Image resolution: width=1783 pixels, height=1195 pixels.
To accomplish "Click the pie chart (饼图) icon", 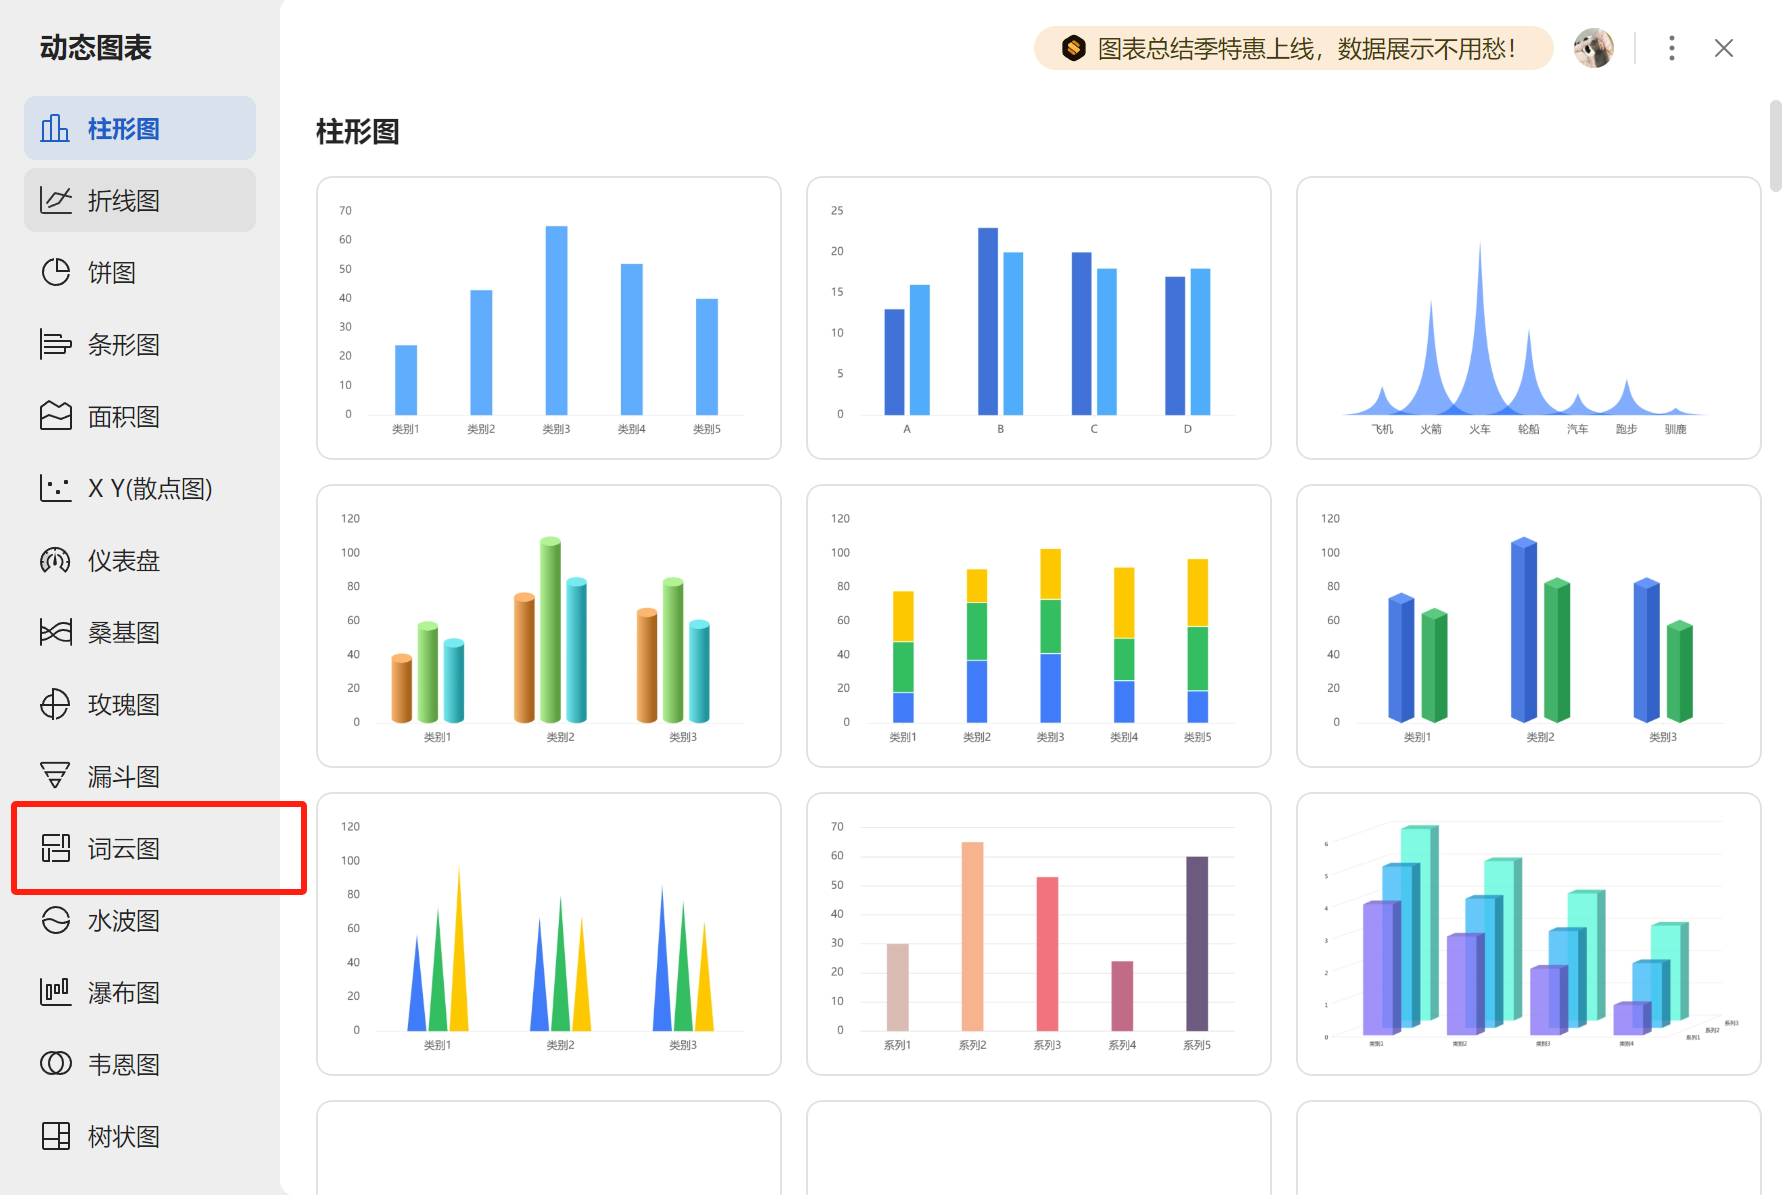I will click(x=56, y=272).
